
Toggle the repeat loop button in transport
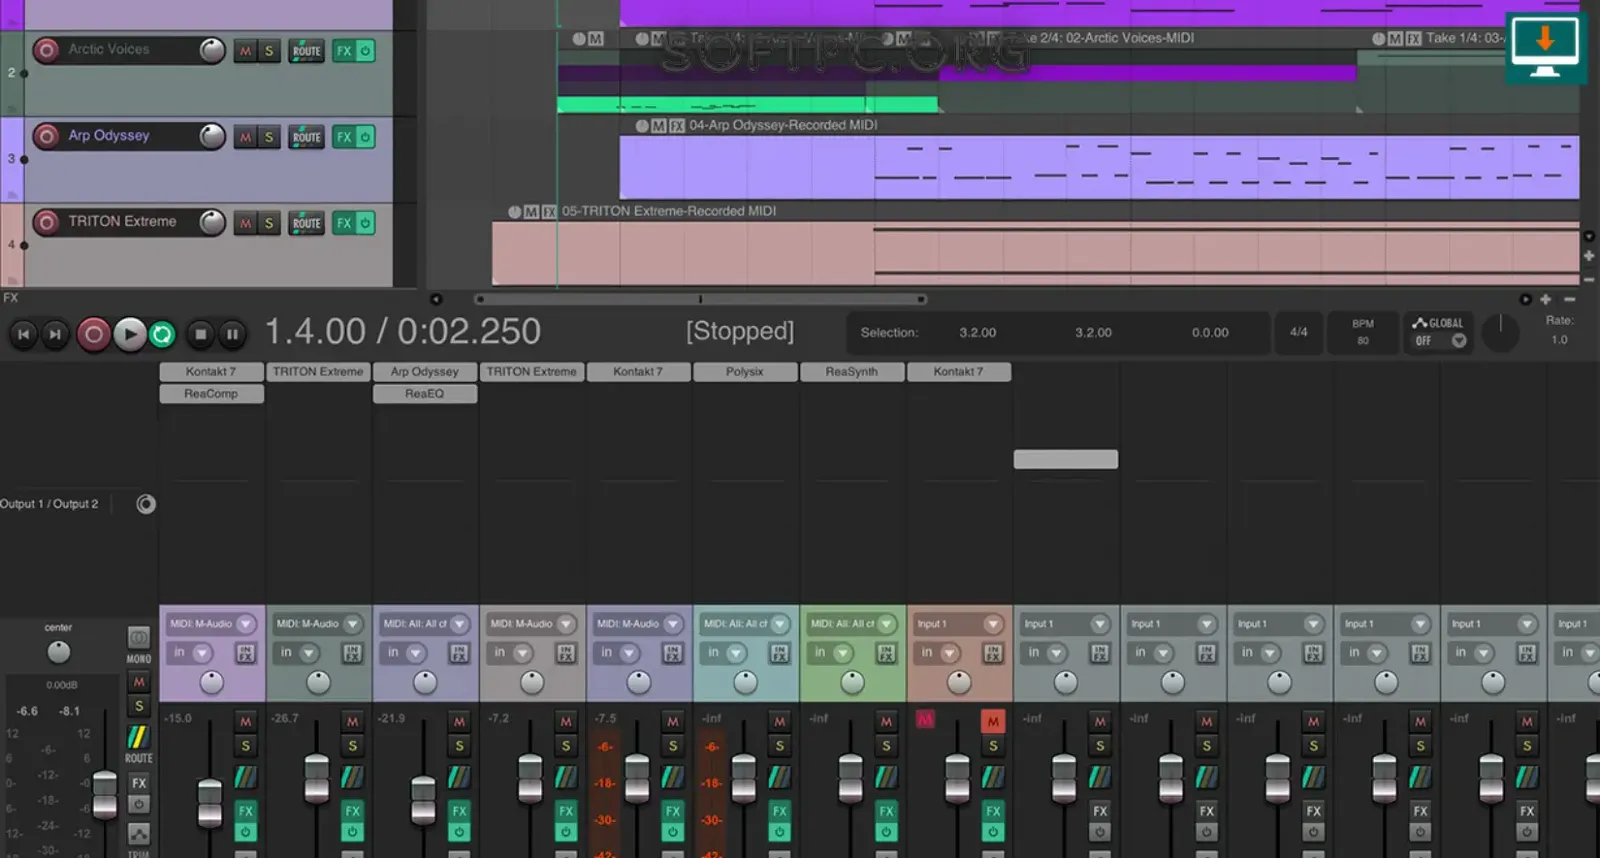click(162, 334)
